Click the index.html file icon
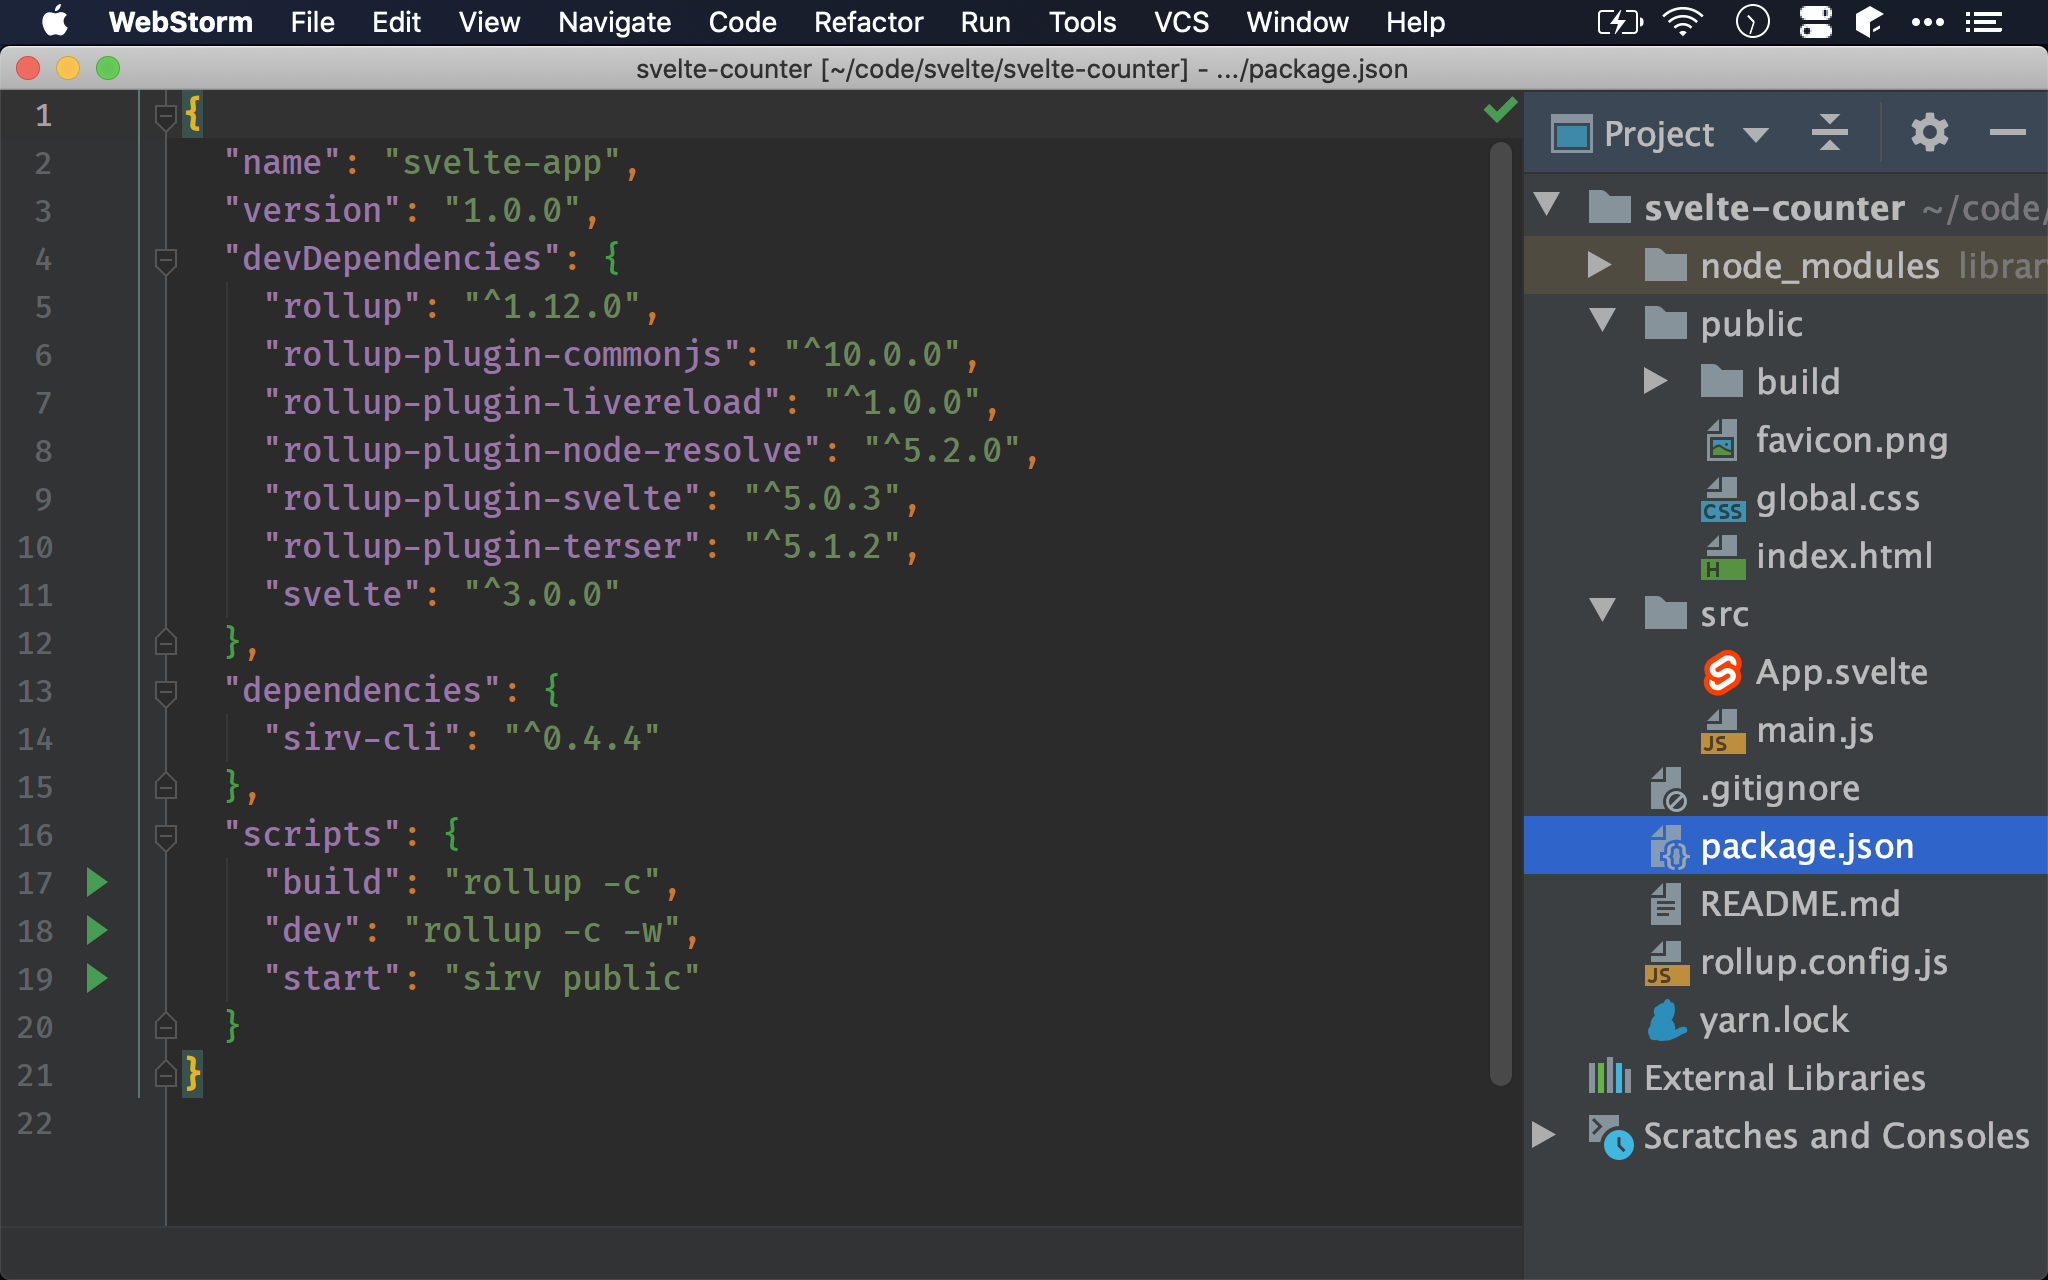Image resolution: width=2048 pixels, height=1280 pixels. click(x=1722, y=557)
